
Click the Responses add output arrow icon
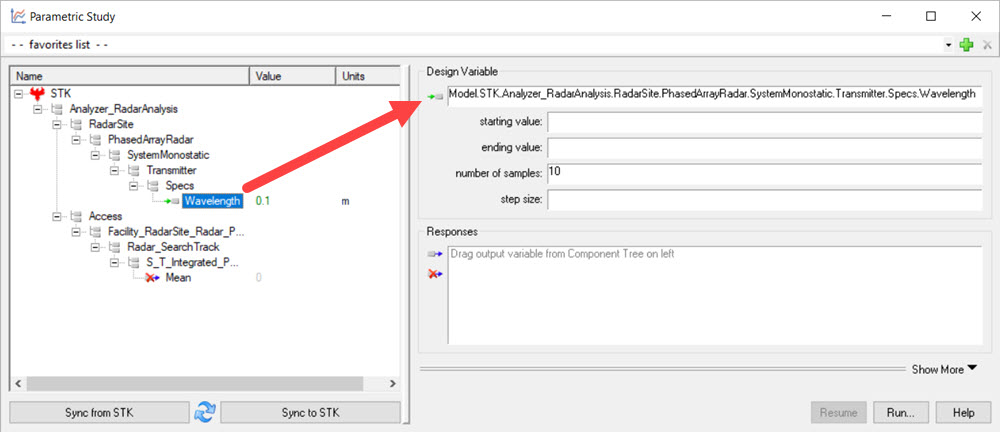pyautogui.click(x=434, y=254)
